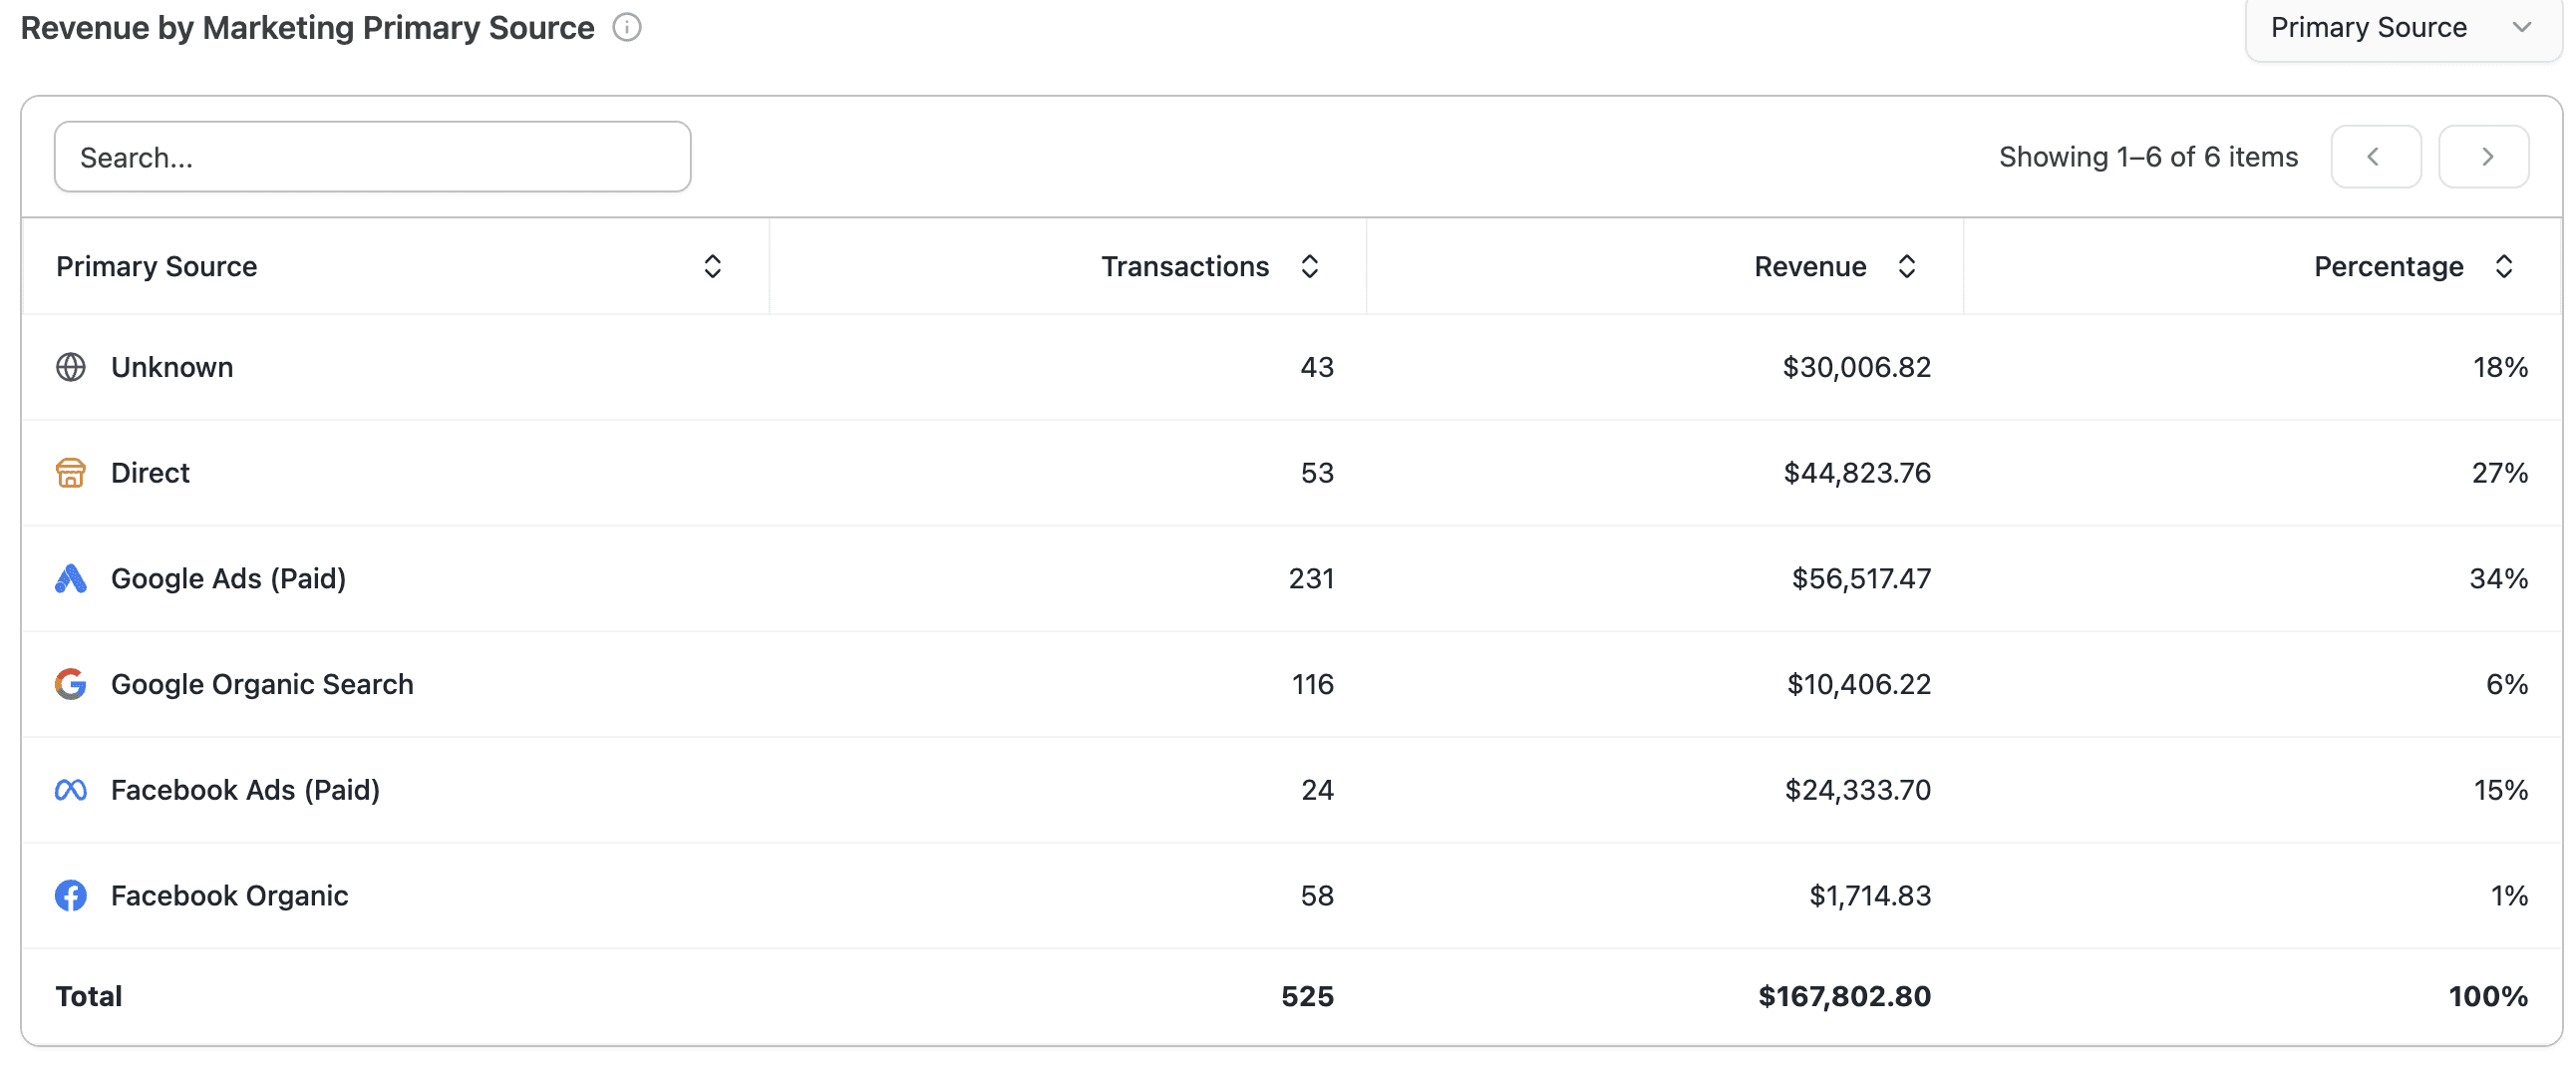Click into the Search field
The height and width of the screenshot is (1073, 2576).
pos(372,157)
